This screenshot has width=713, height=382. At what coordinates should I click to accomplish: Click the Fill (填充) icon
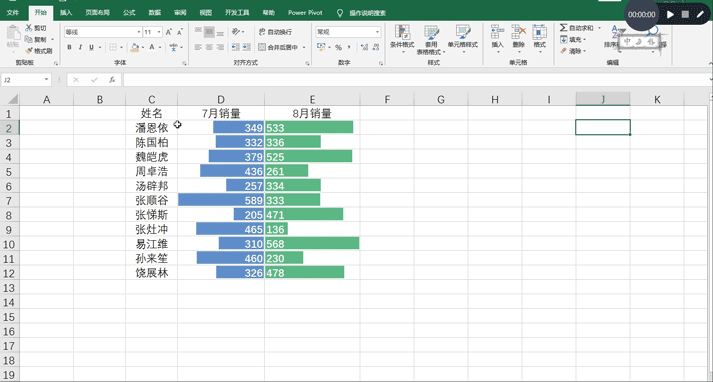pyautogui.click(x=563, y=40)
